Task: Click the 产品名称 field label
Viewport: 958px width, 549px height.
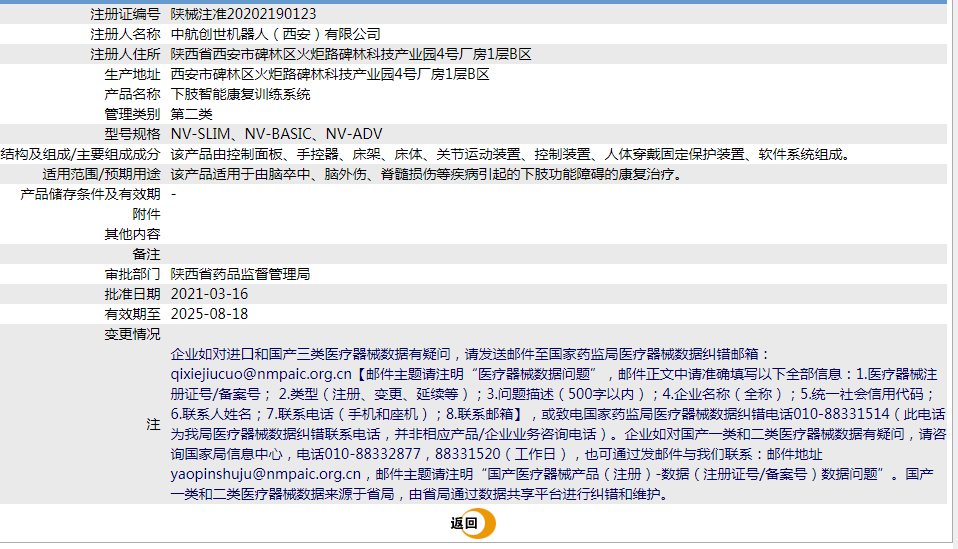Action: click(132, 95)
